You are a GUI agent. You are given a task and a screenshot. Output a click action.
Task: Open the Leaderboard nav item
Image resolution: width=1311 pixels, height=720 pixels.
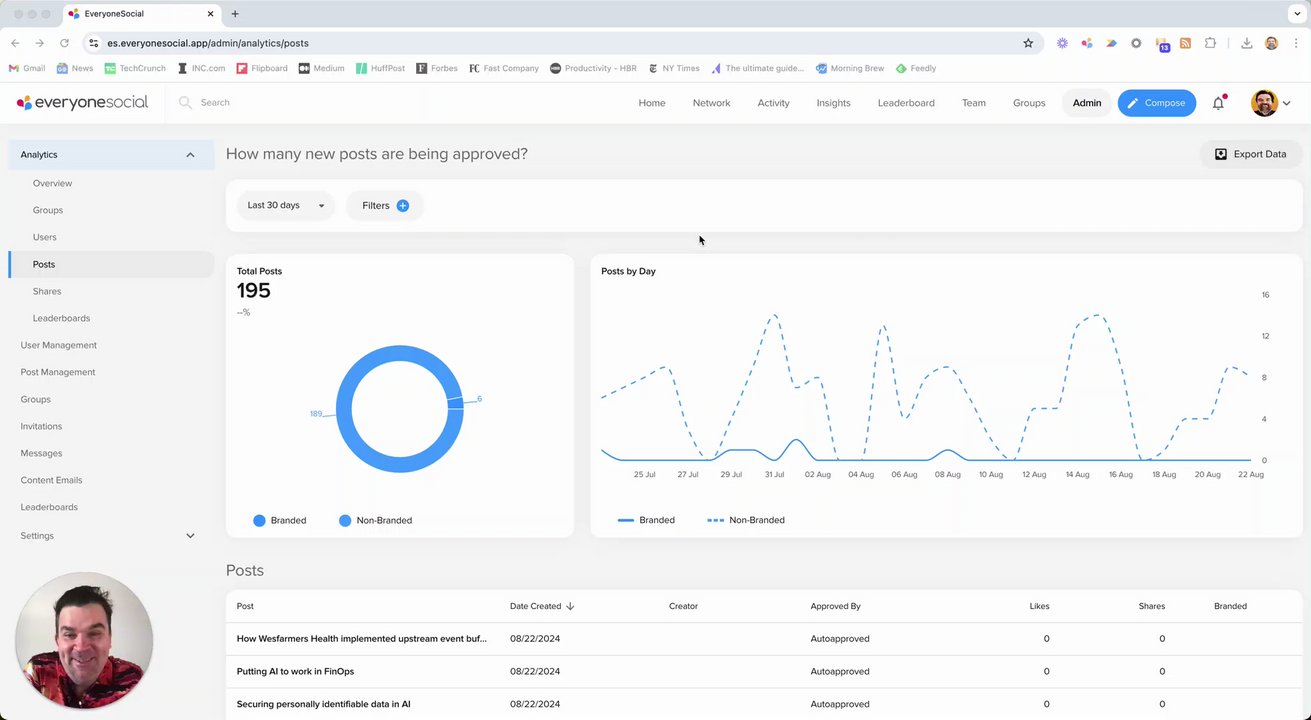coord(906,103)
